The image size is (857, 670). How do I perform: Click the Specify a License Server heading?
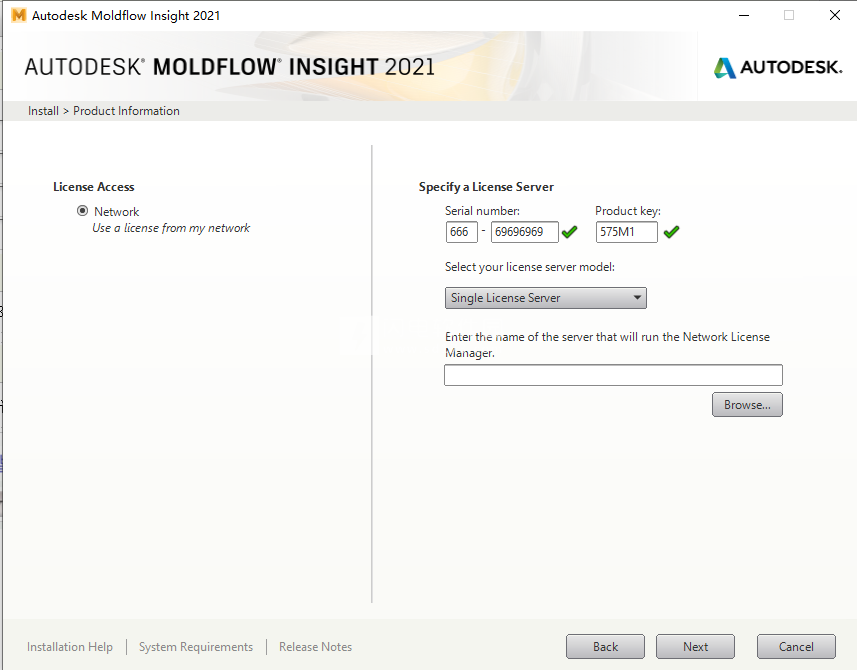tap(486, 187)
